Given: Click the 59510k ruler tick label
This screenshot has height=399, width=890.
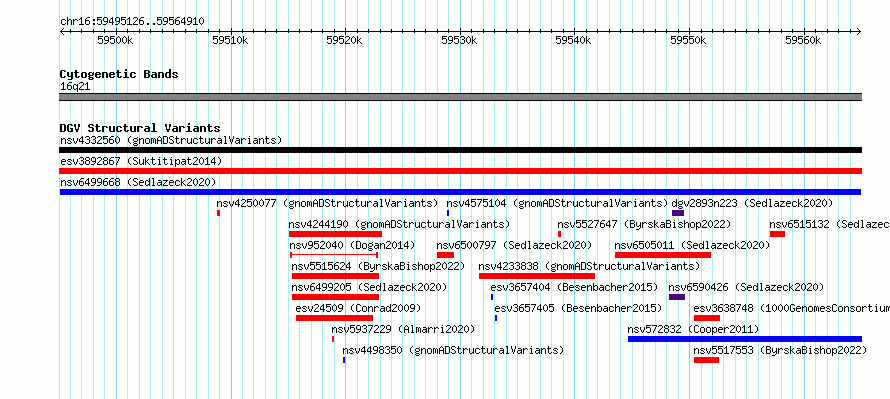Looking at the screenshot, I should pyautogui.click(x=230, y=40).
